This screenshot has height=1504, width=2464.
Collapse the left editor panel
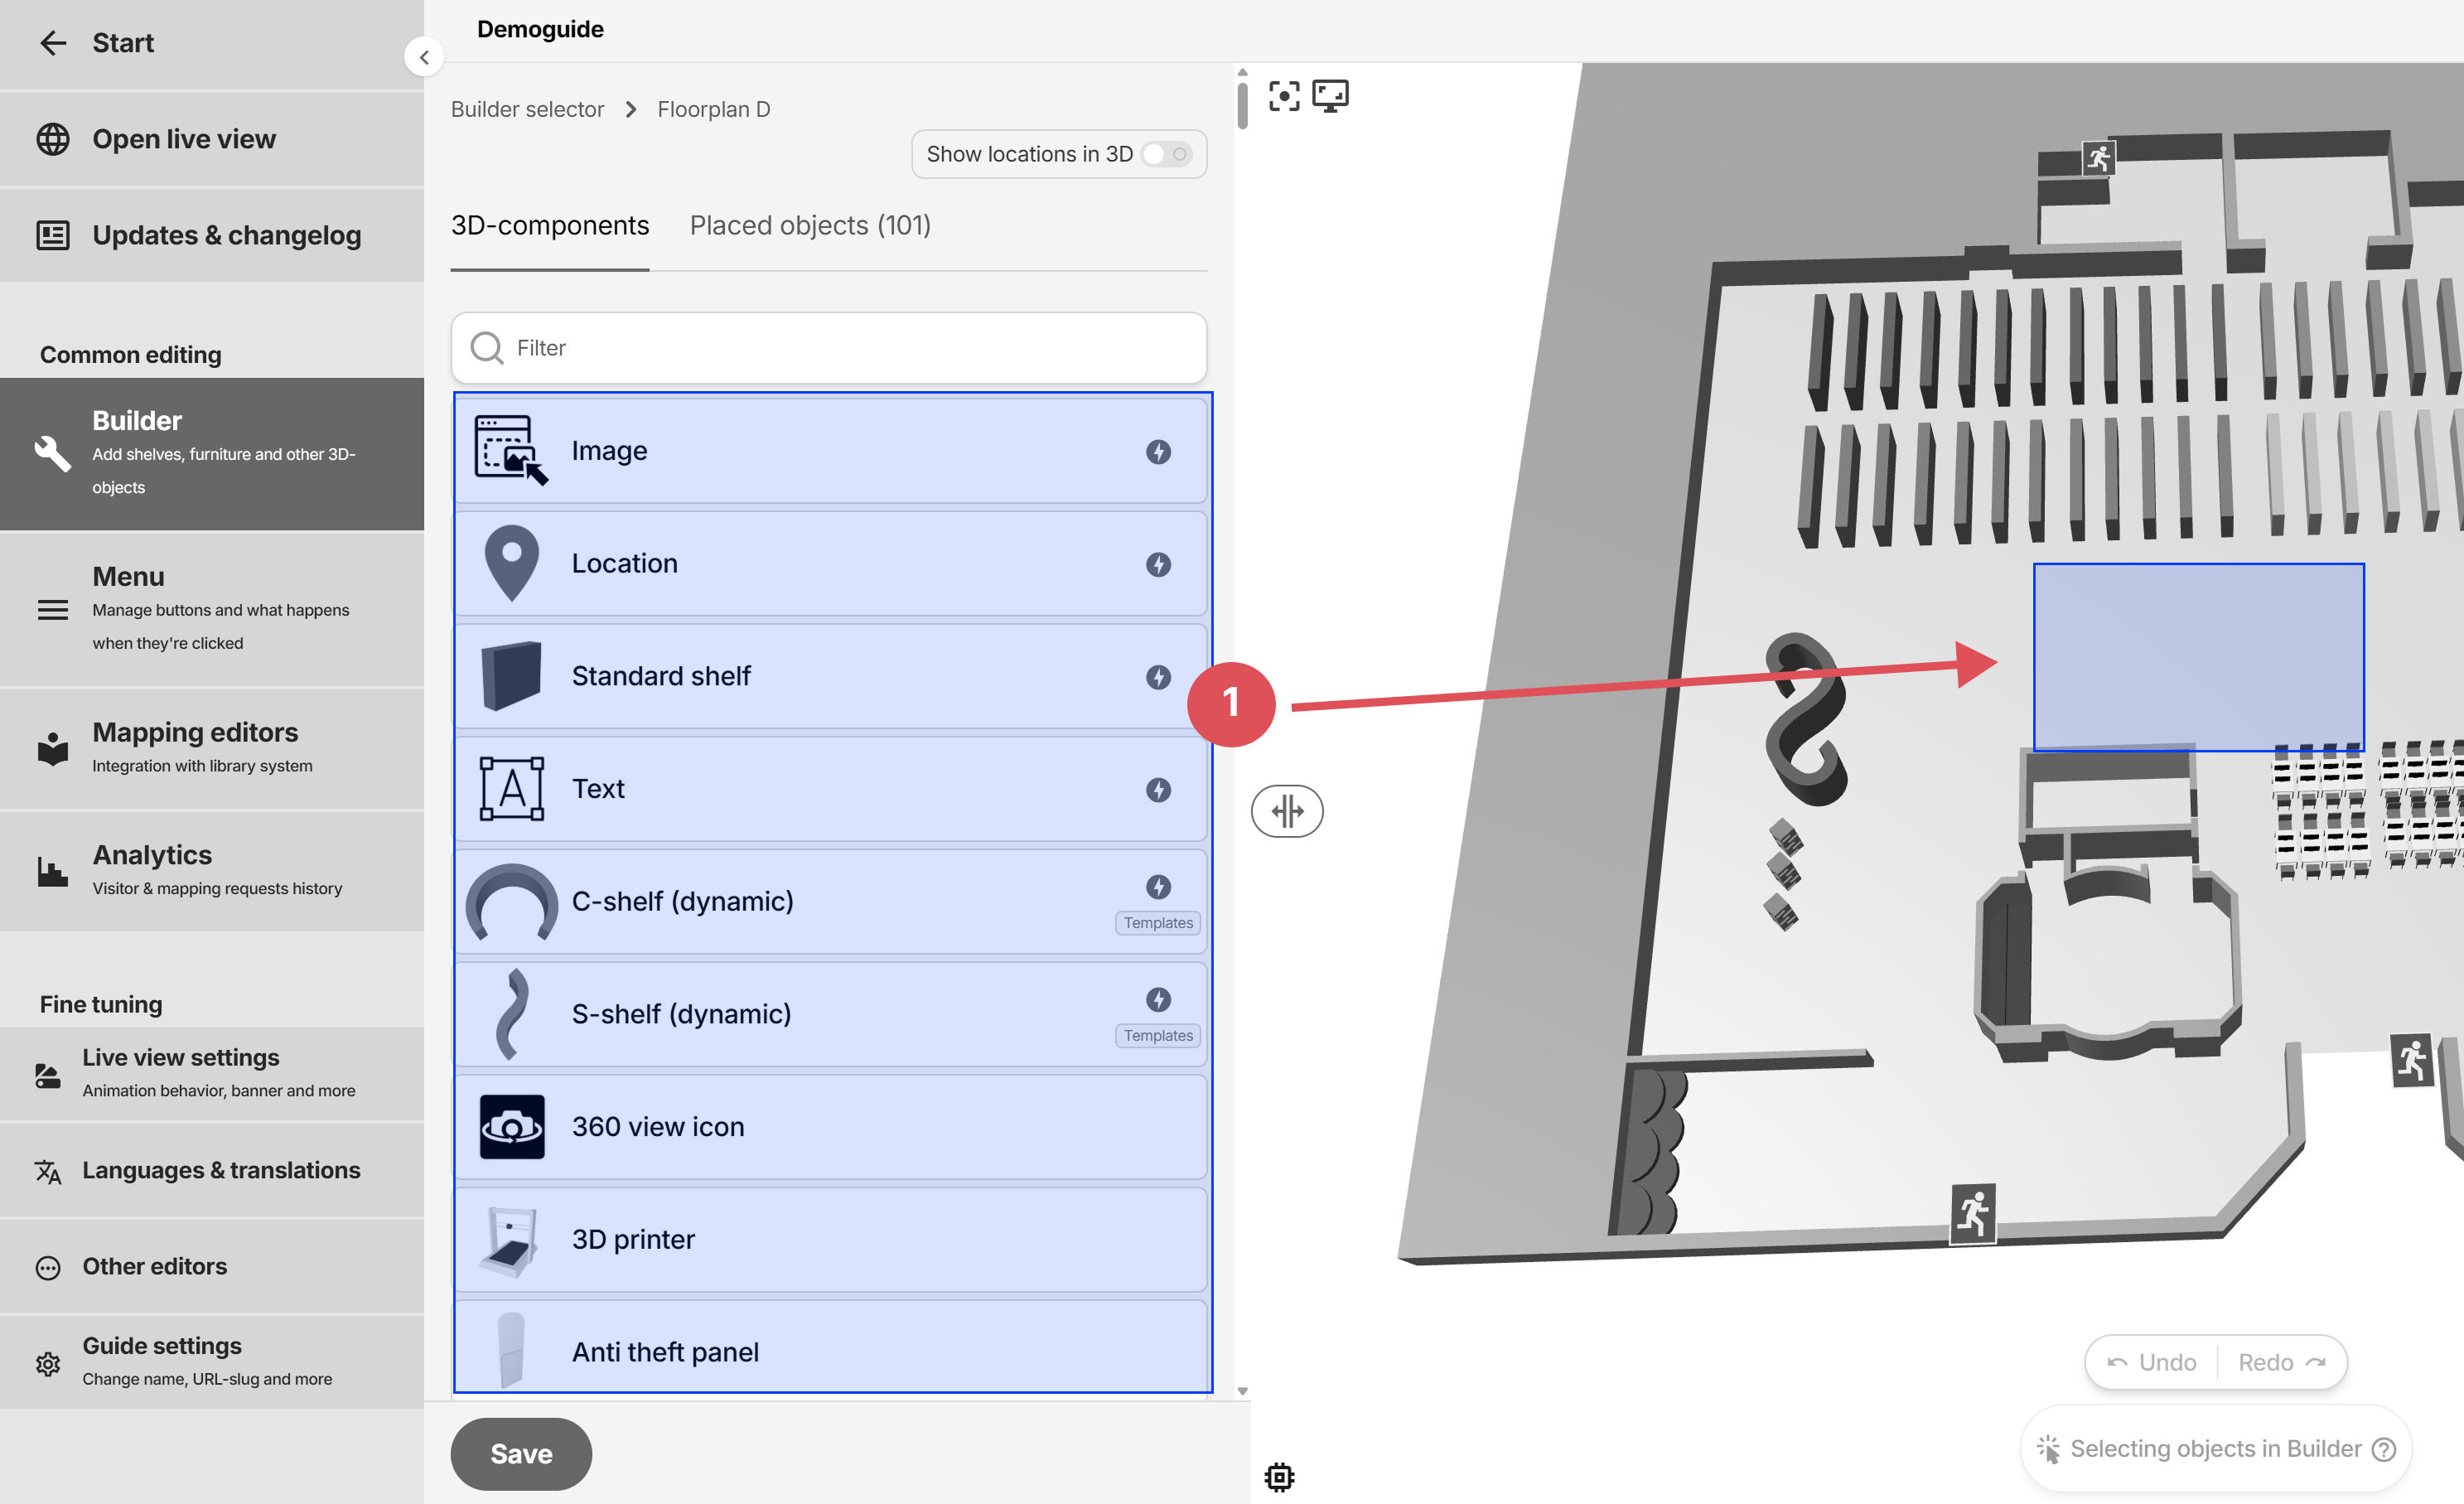click(x=425, y=57)
